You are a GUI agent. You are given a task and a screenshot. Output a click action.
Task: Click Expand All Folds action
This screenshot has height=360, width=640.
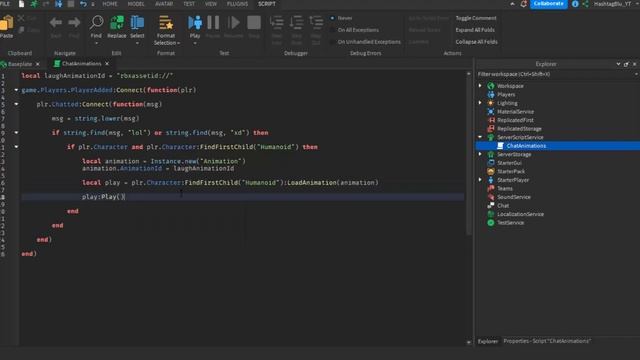point(475,30)
